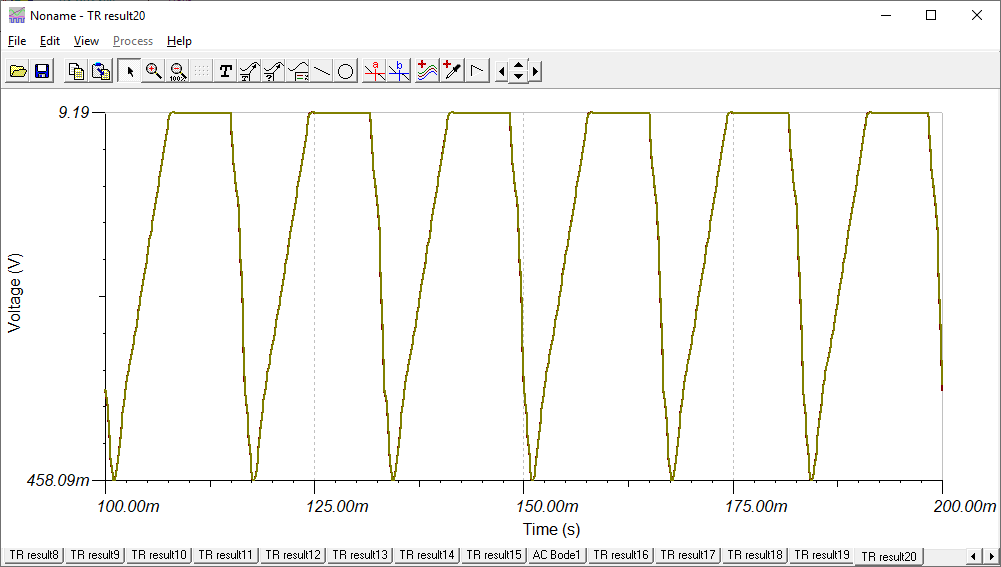Open the View menu
This screenshot has width=1001, height=567.
(86, 41)
